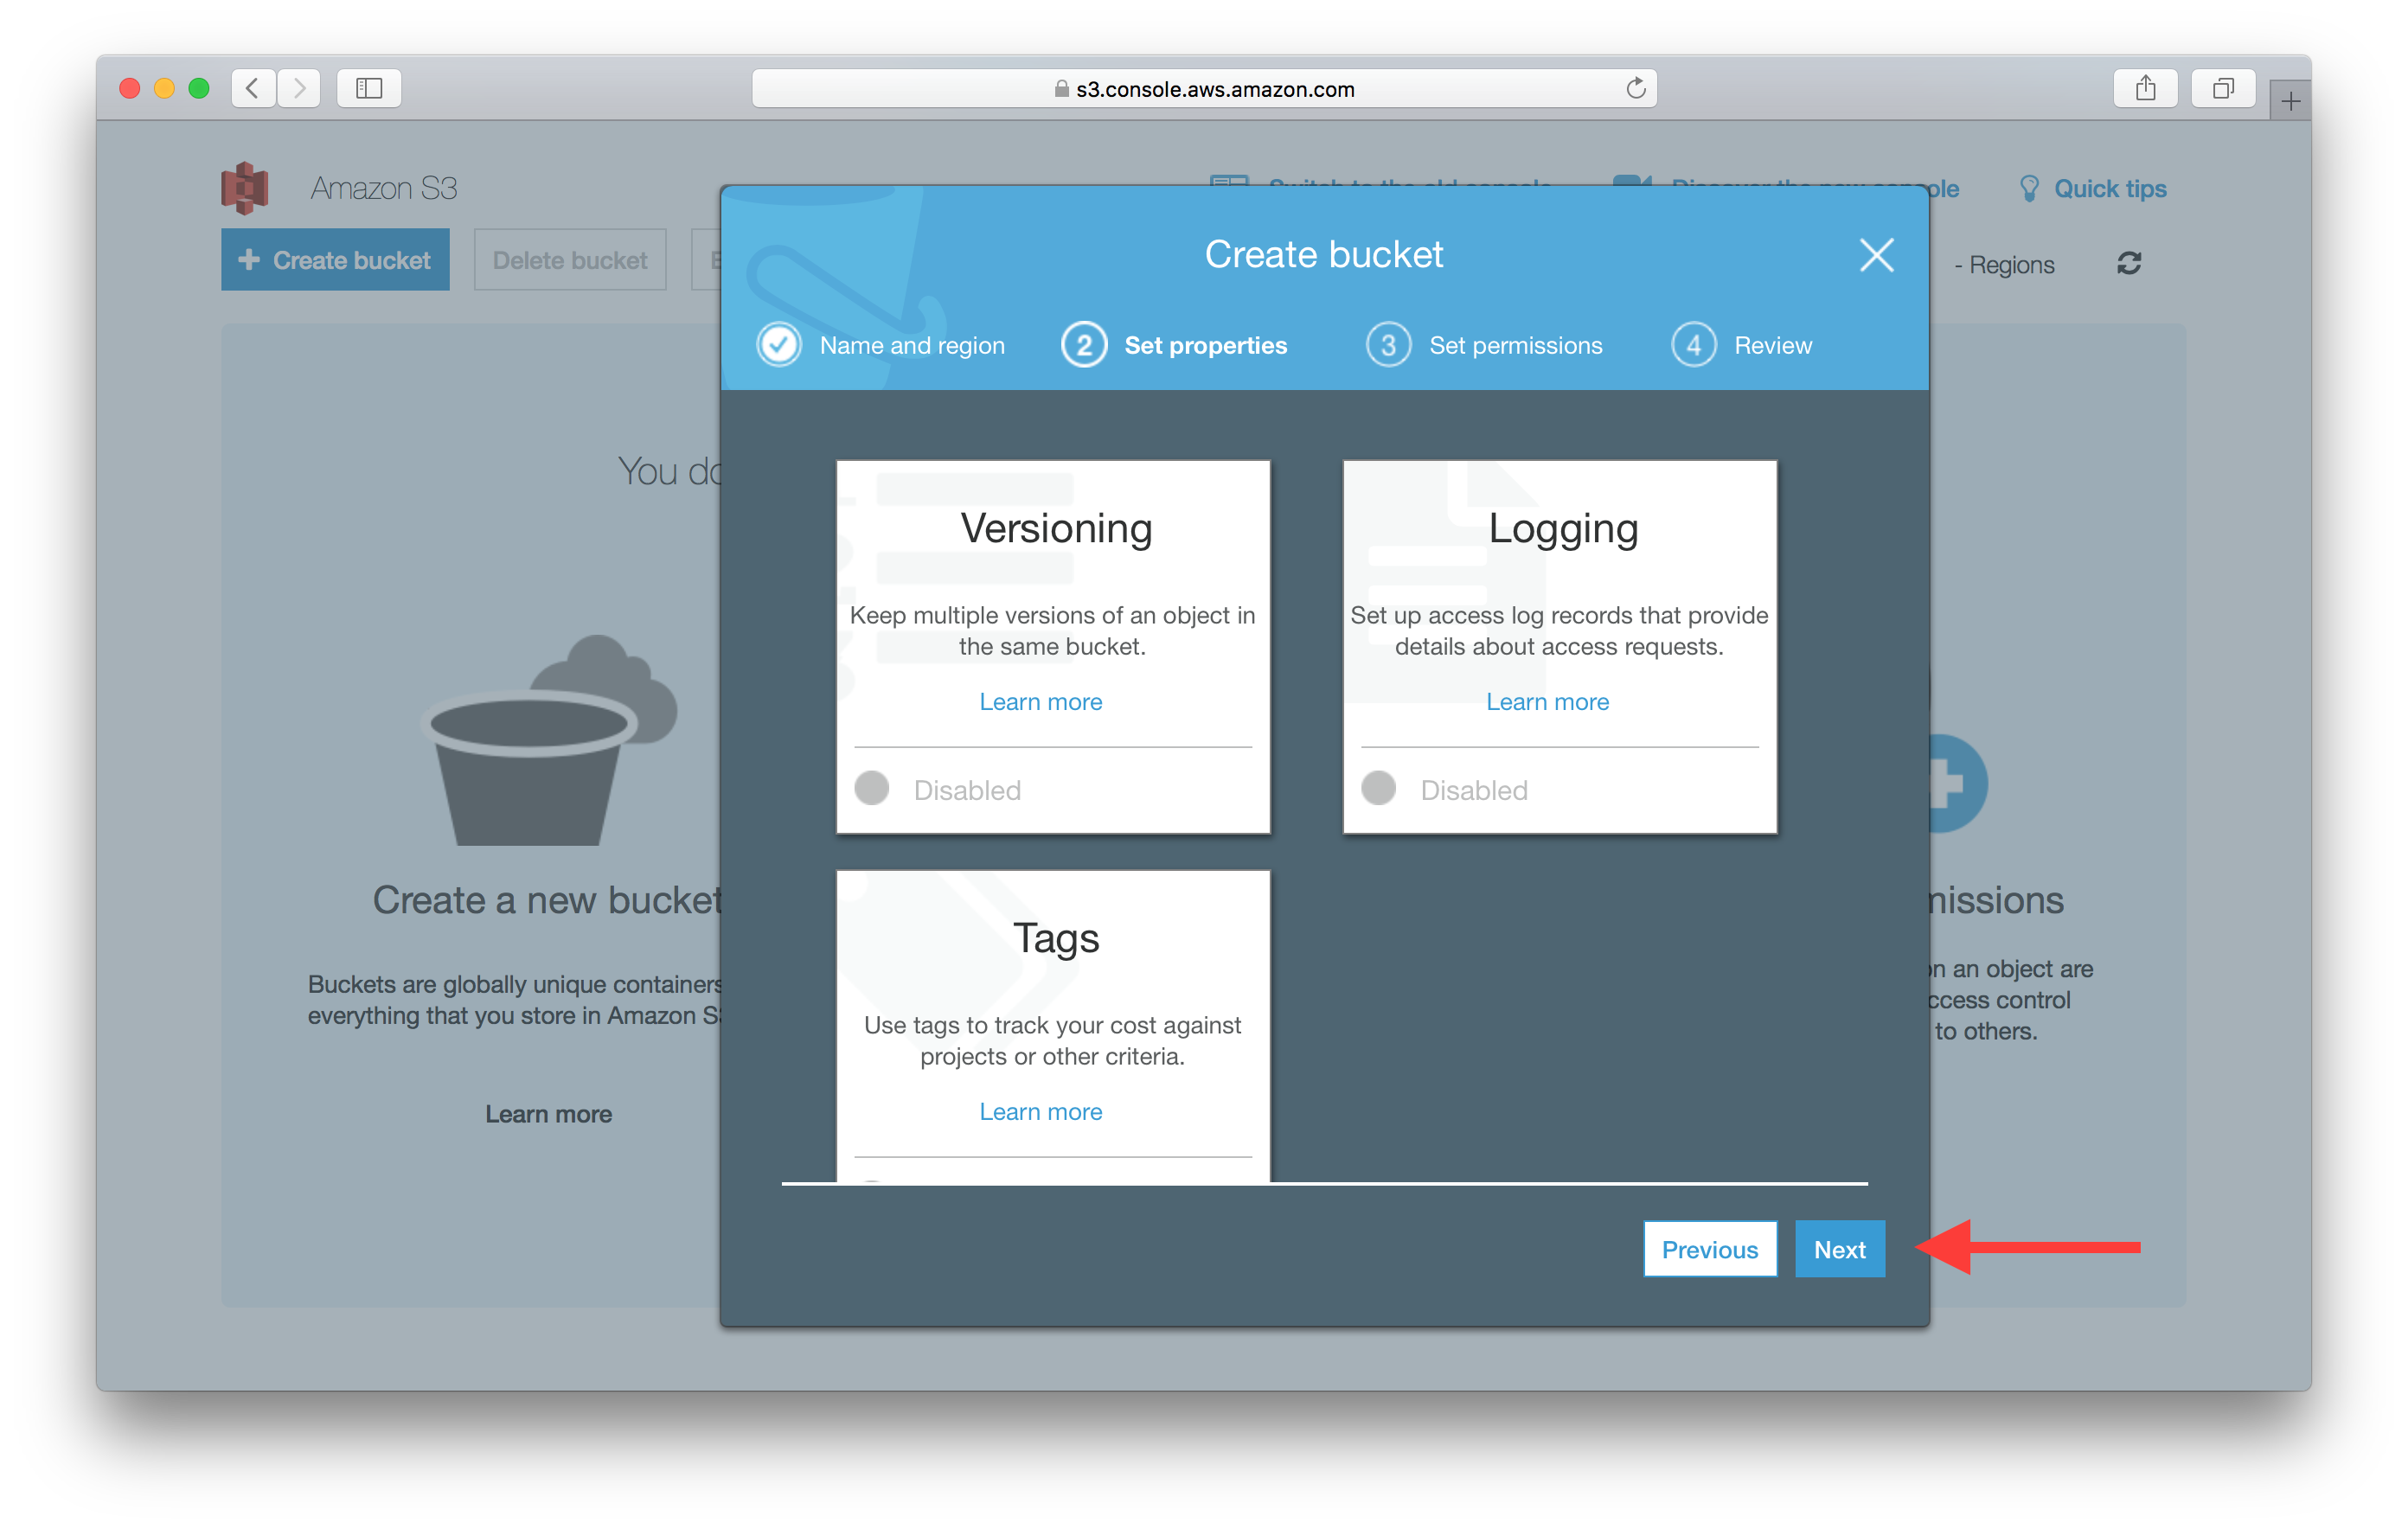Click Learn more link under Logging
This screenshot has width=2408, height=1529.
click(1548, 699)
